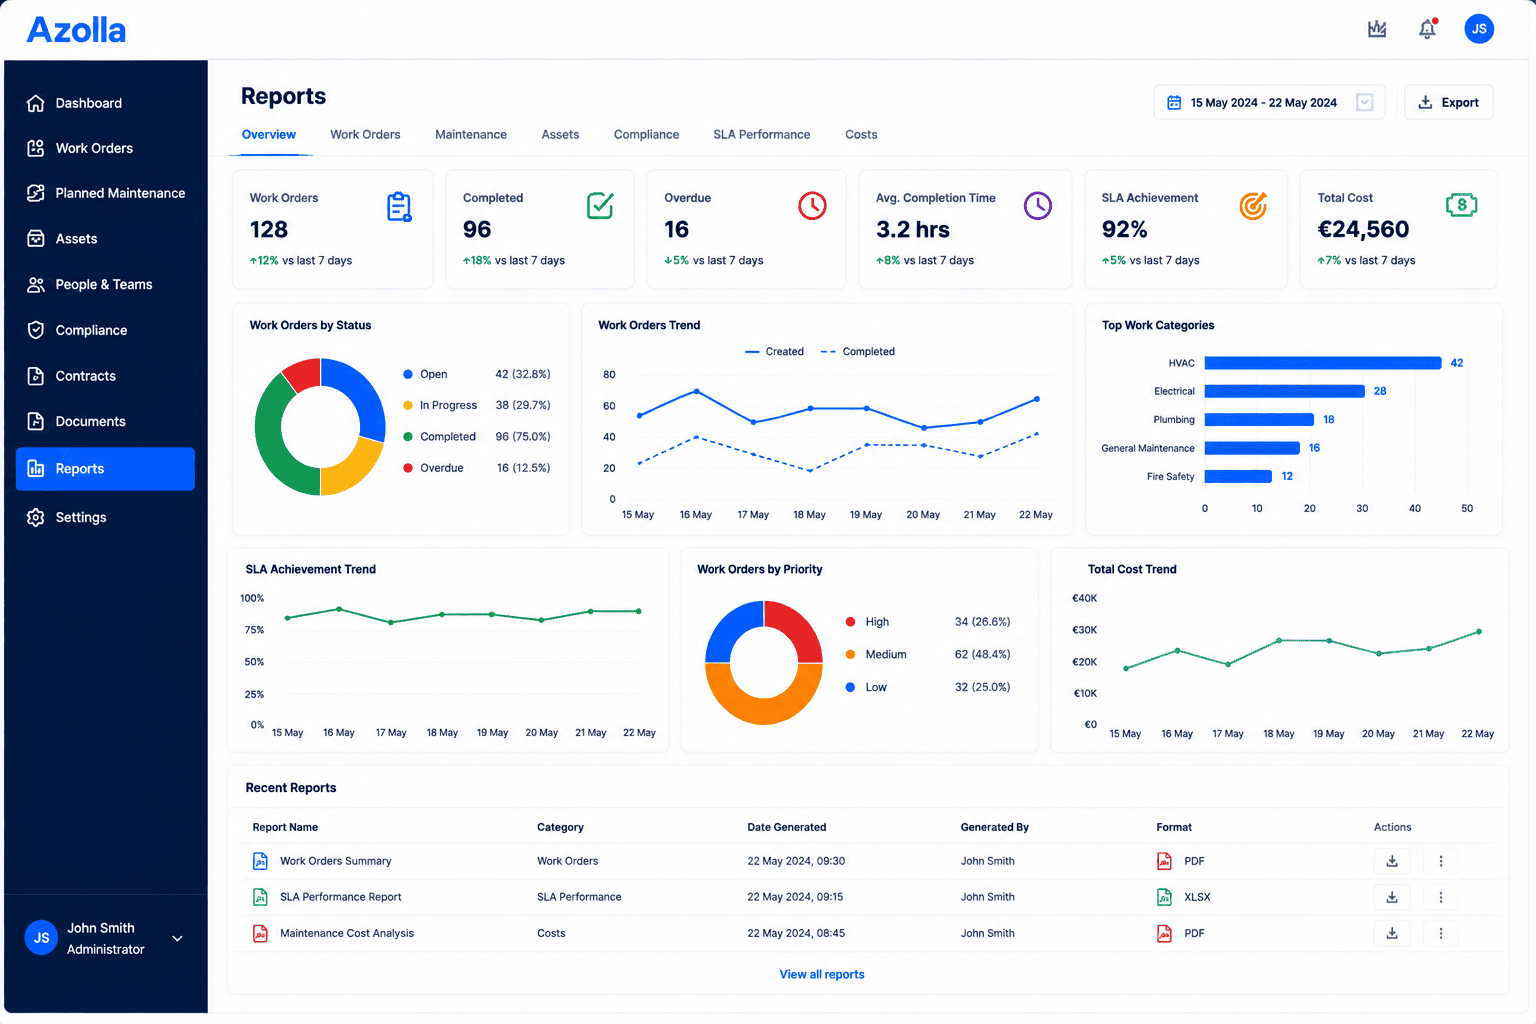This screenshot has height=1024, width=1536.
Task: Click the Contracts document icon
Action: click(x=36, y=376)
